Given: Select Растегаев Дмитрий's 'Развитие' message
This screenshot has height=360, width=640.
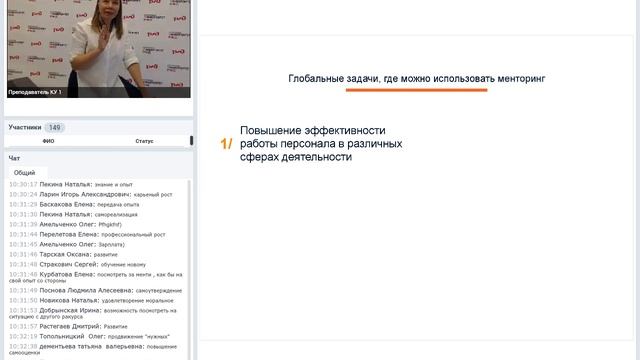Looking at the screenshot, I should tap(68, 327).
